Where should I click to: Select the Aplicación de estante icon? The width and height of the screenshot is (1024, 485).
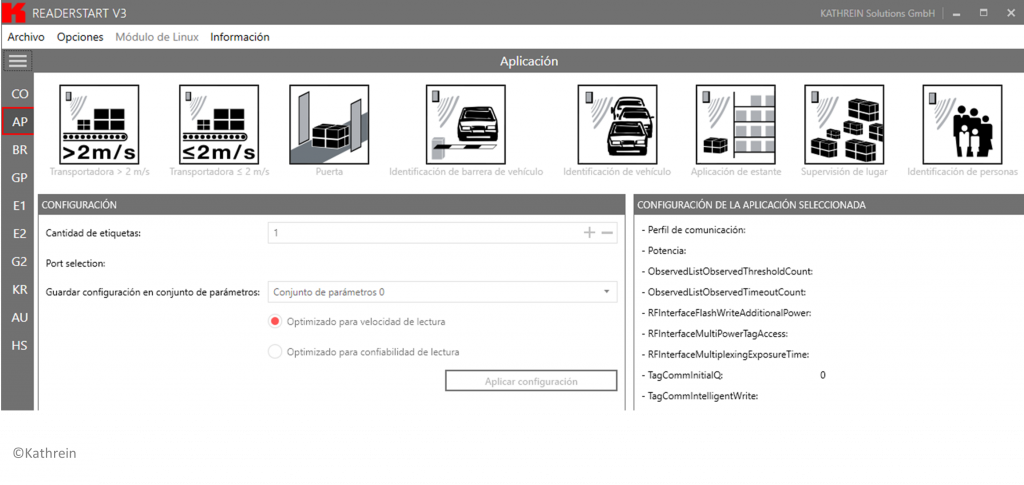735,124
